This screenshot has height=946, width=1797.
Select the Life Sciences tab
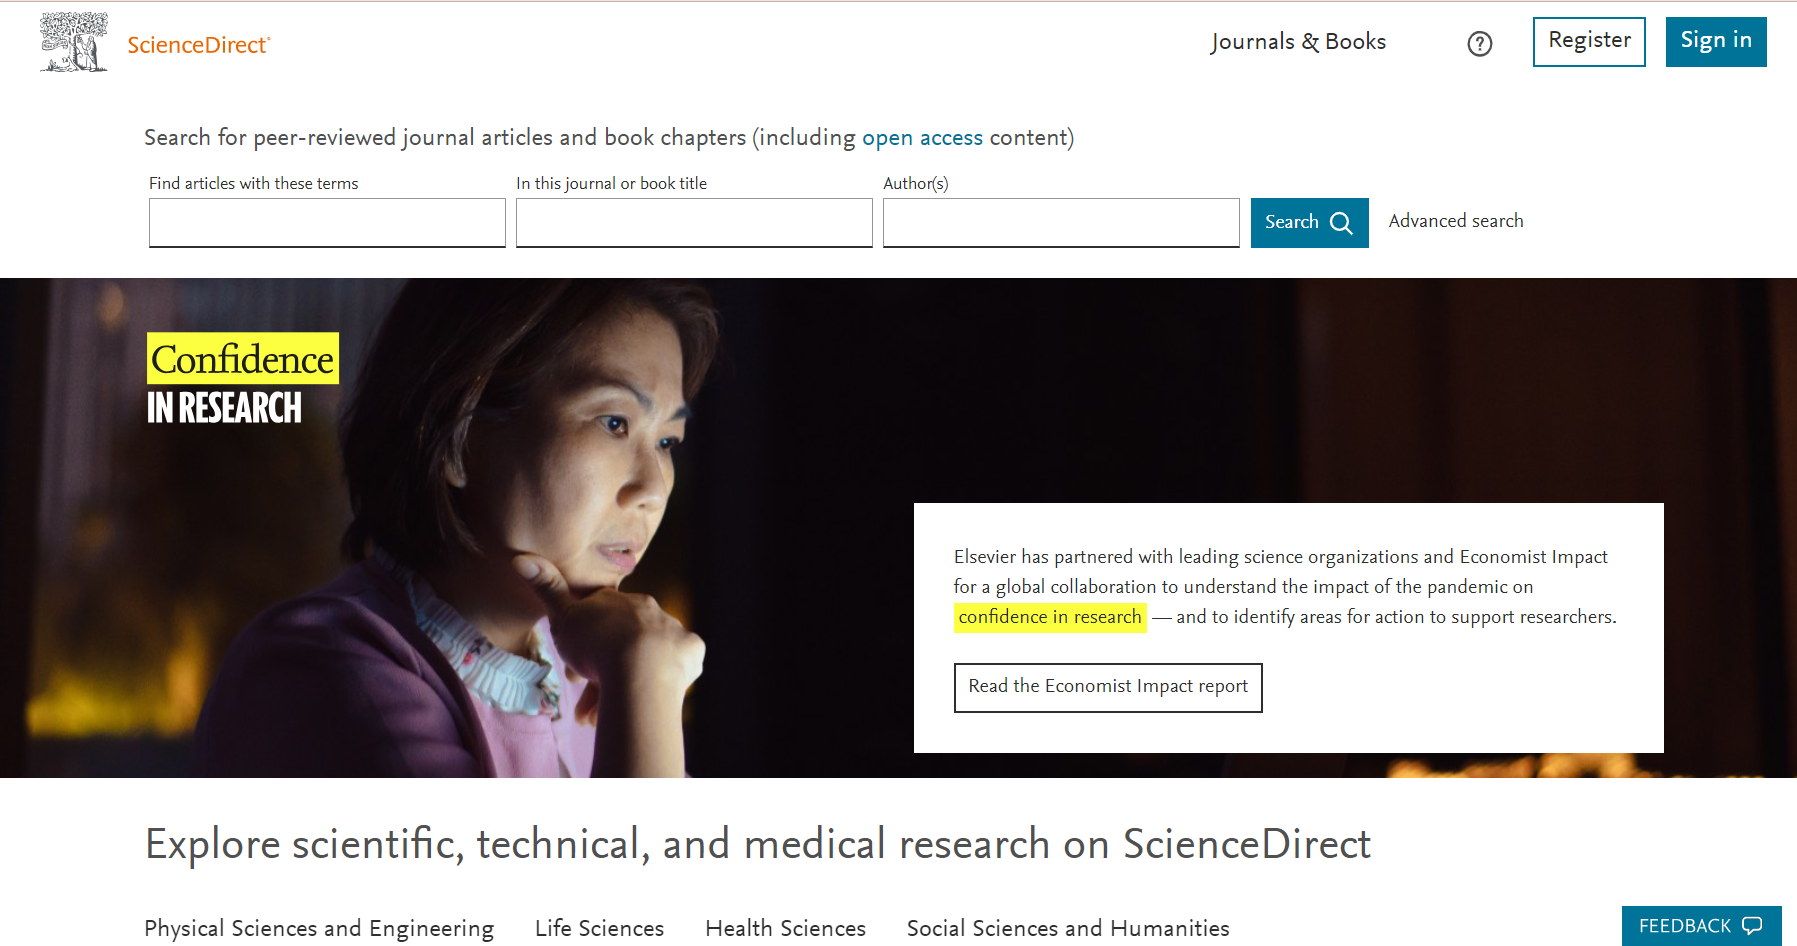[x=599, y=928]
